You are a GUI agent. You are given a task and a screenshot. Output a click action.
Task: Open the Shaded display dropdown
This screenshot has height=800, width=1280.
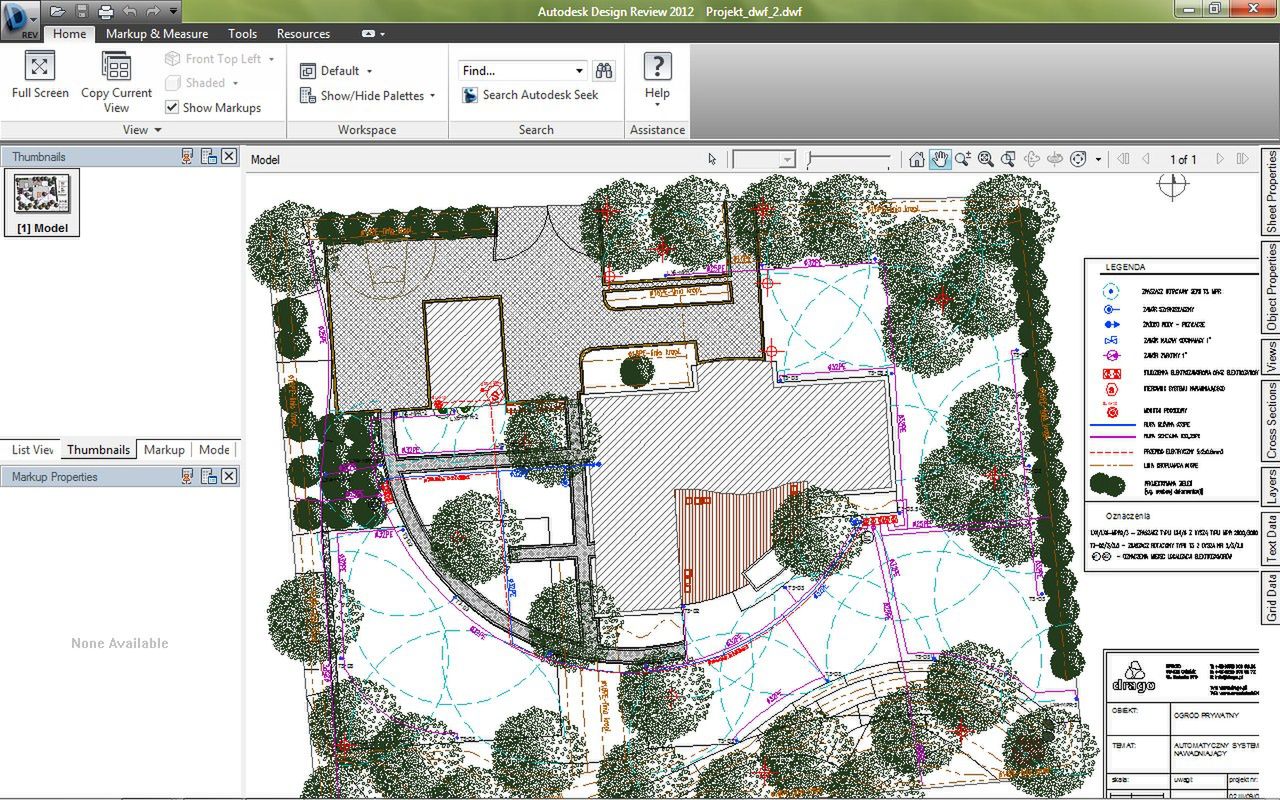202,83
